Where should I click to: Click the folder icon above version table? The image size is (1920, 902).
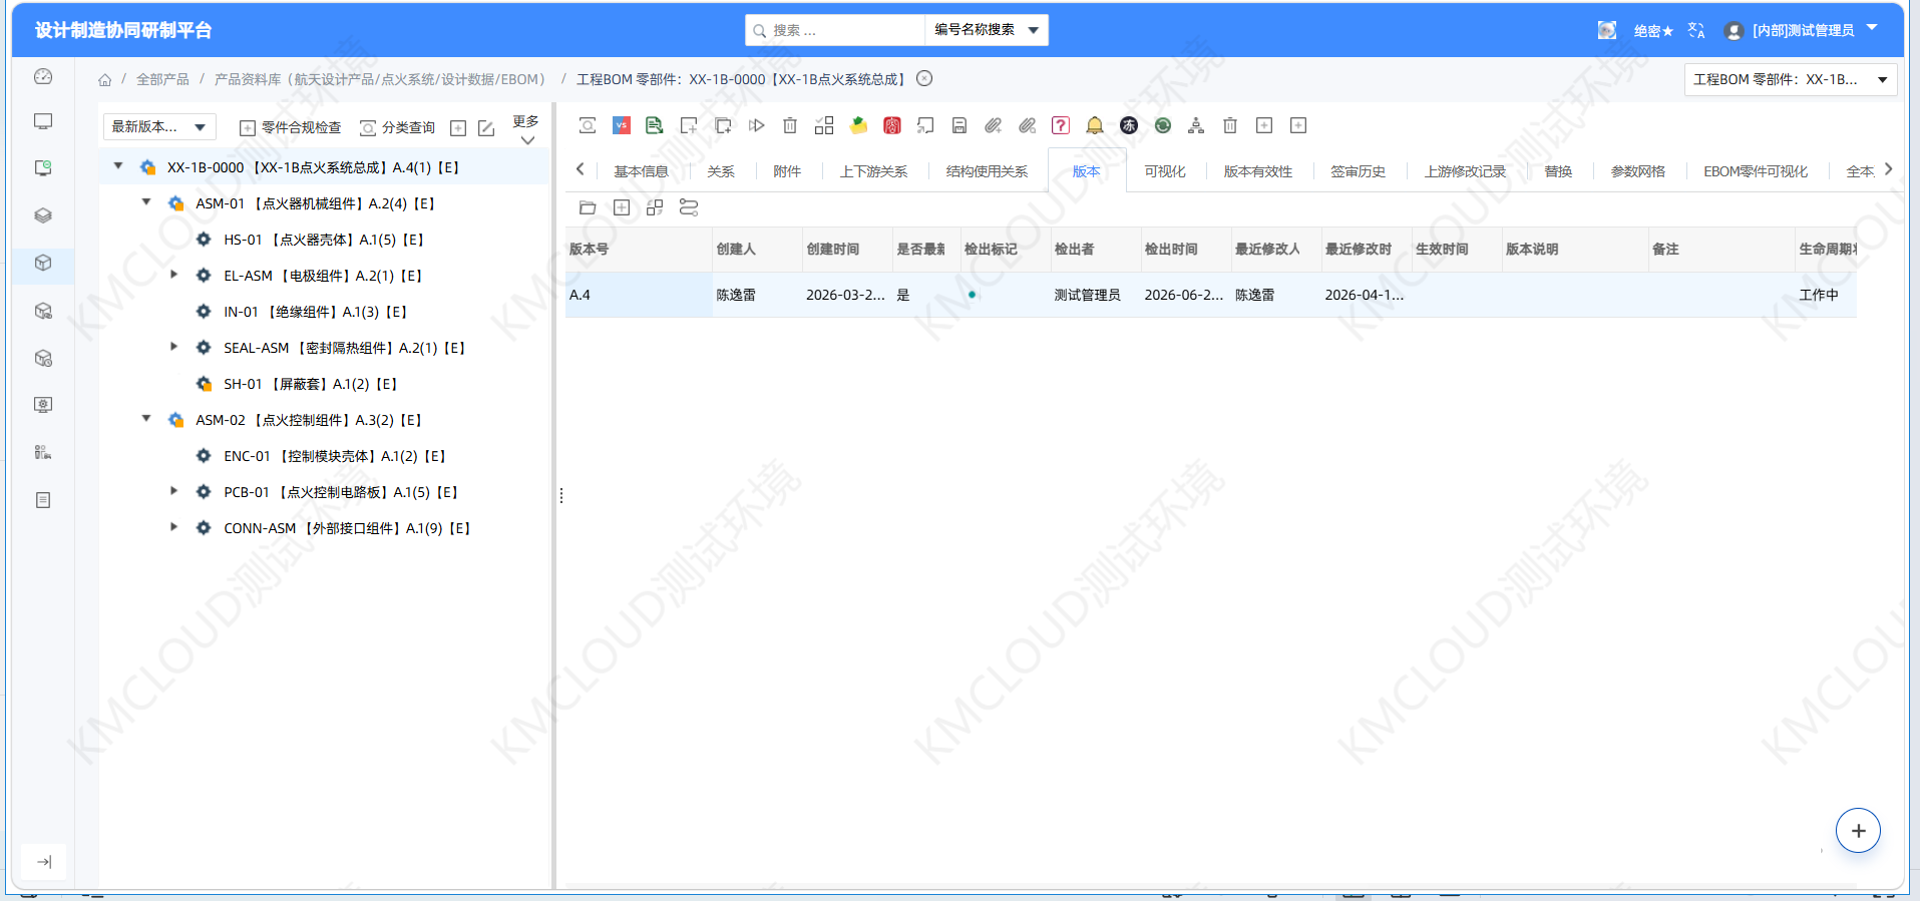587,207
